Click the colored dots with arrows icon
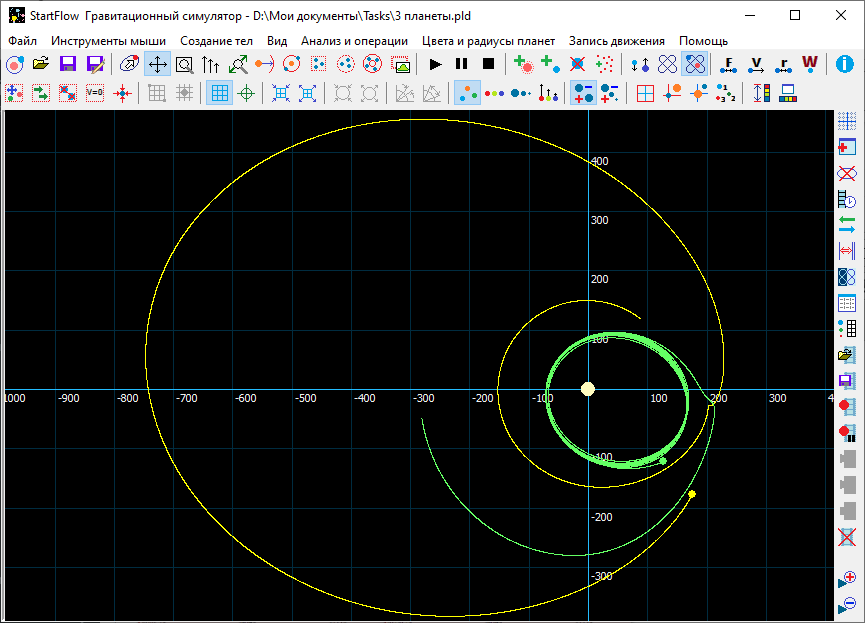 coord(548,93)
